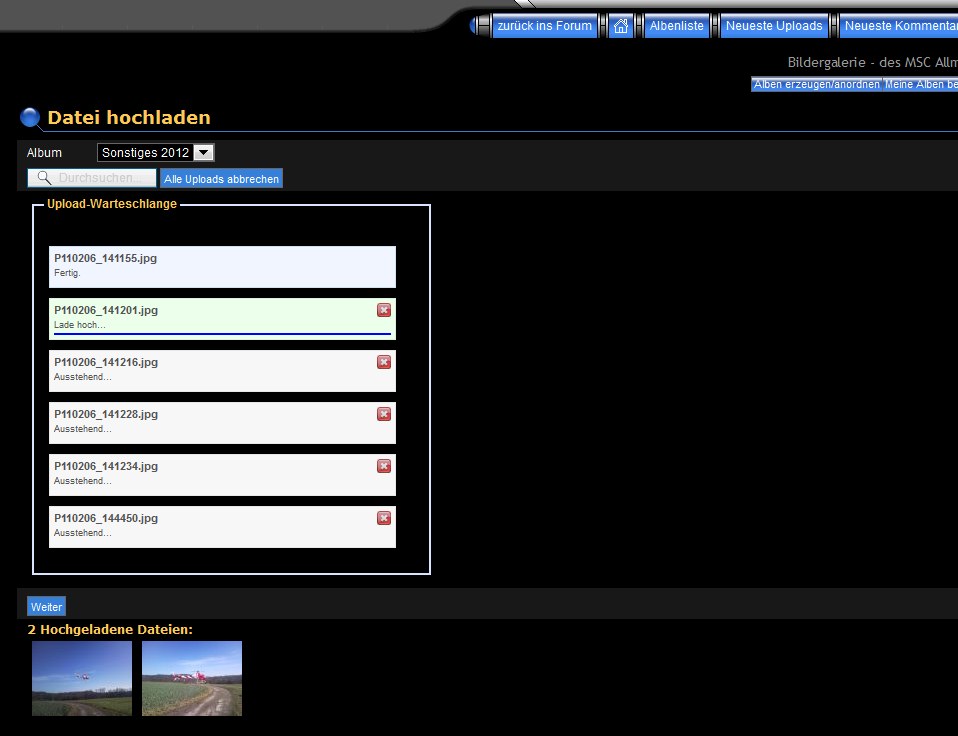The height and width of the screenshot is (736, 958).
Task: Click the blue globe icon beside Datei hochladen
Action: tap(31, 118)
